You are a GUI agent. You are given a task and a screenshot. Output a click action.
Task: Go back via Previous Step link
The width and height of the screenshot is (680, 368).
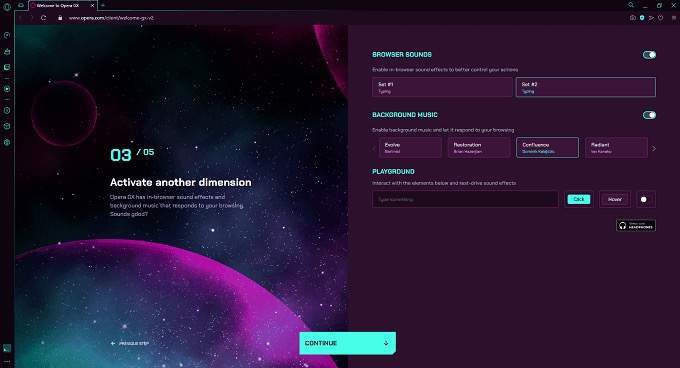coord(130,343)
